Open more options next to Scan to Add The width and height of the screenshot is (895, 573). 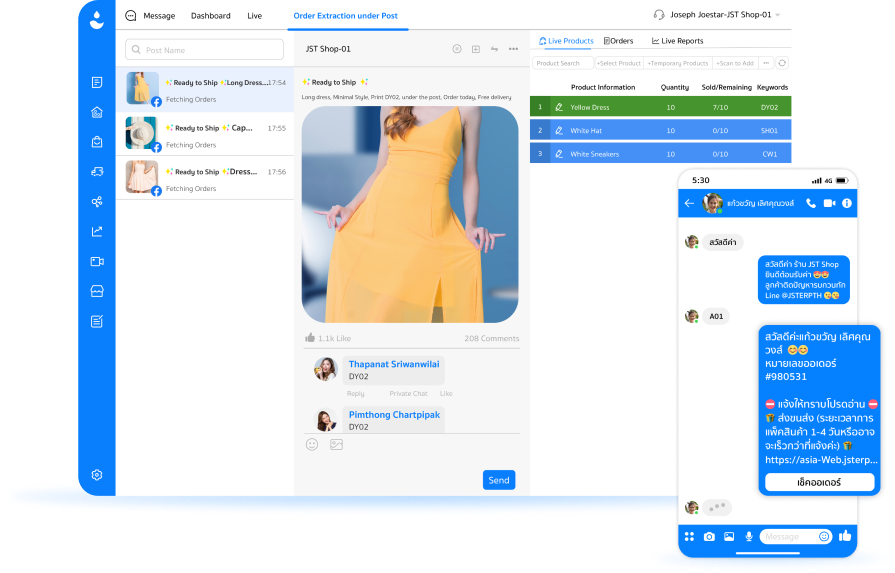(x=766, y=63)
